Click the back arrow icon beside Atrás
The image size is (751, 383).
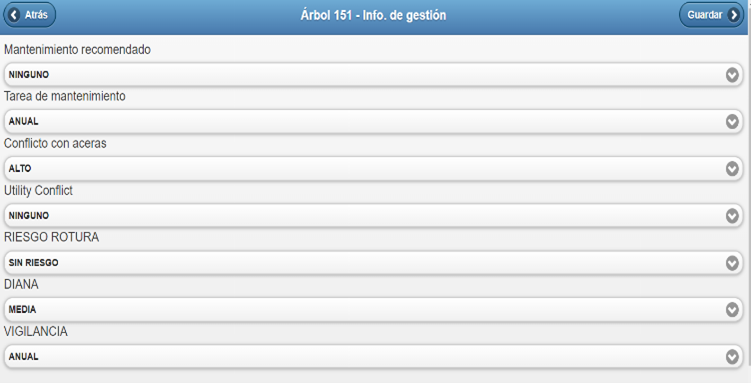click(x=14, y=15)
